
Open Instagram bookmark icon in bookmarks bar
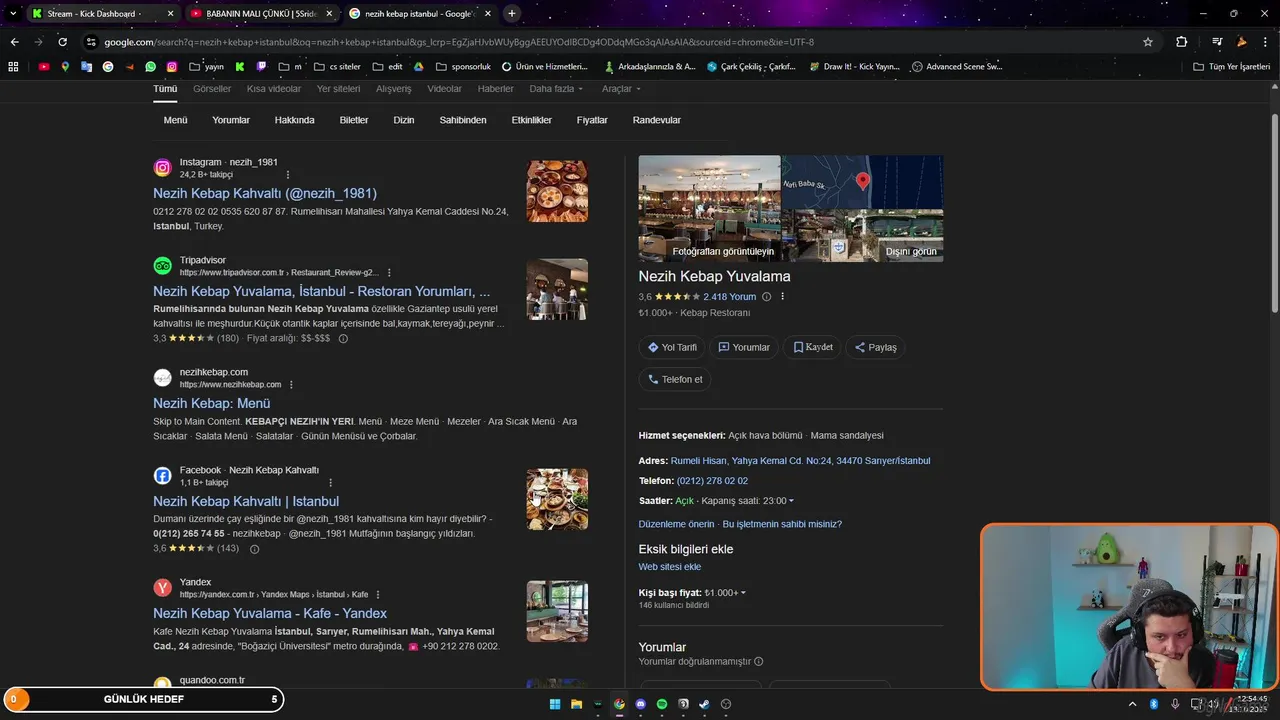(x=172, y=67)
